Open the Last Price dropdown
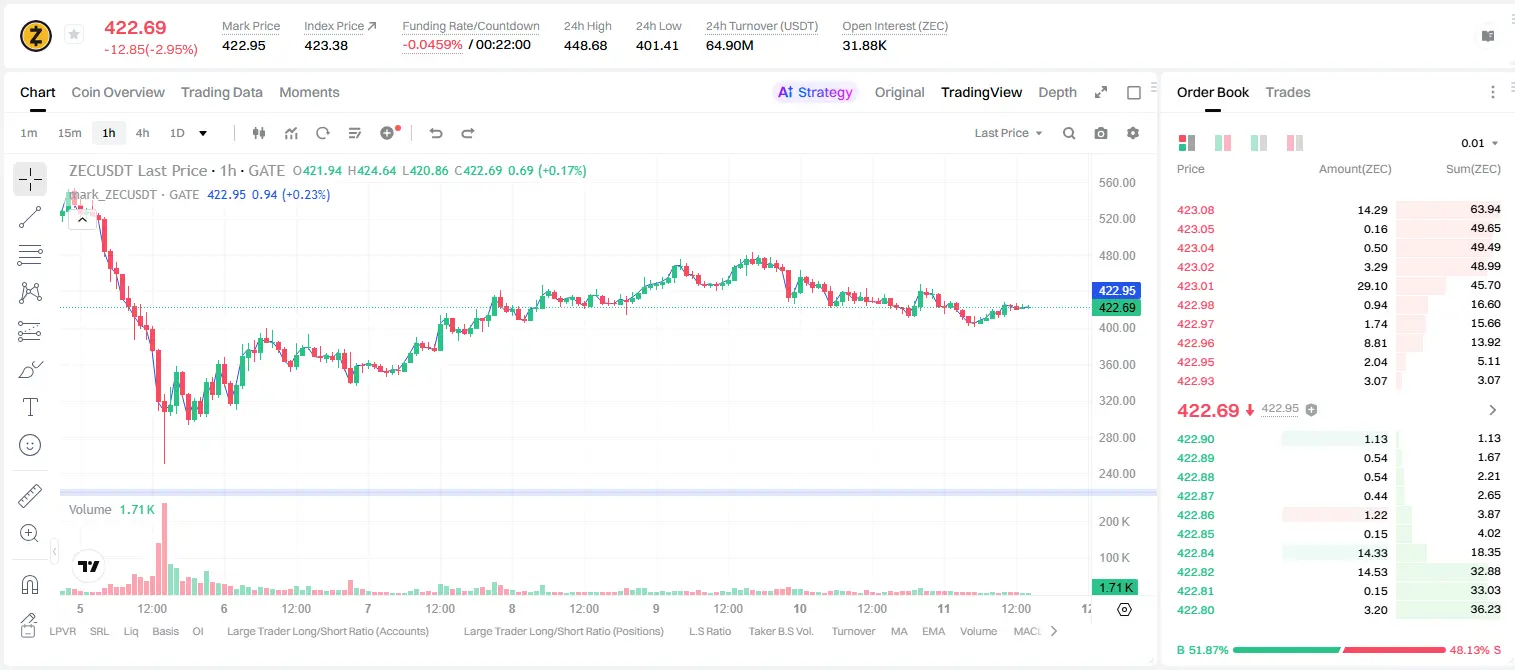The height and width of the screenshot is (670, 1515). tap(1008, 133)
